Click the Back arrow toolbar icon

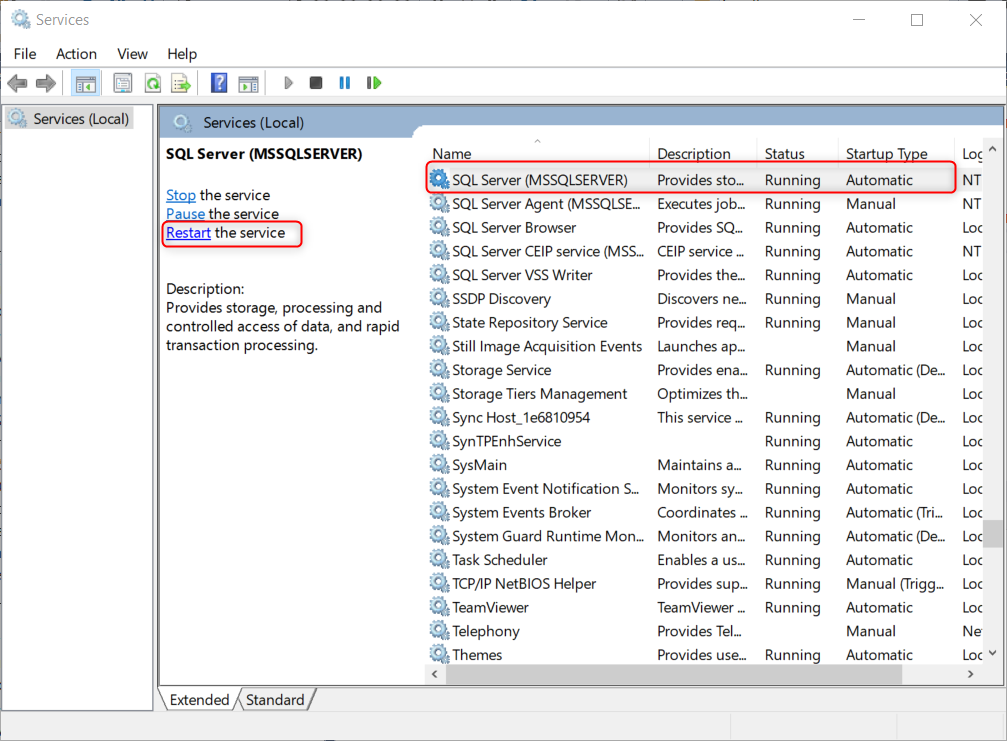tap(17, 83)
